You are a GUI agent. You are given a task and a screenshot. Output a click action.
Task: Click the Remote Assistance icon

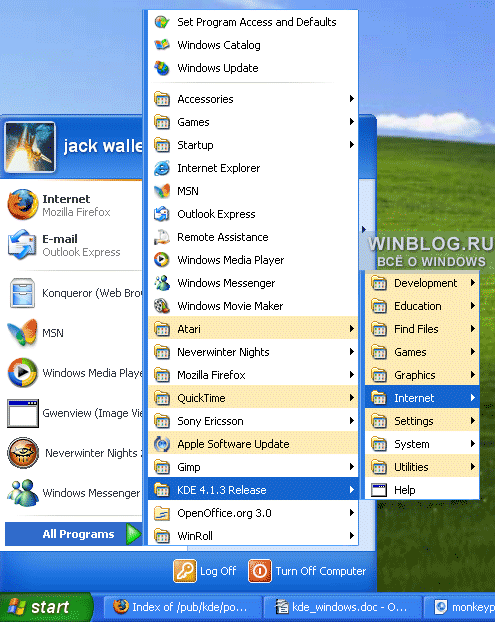click(162, 237)
